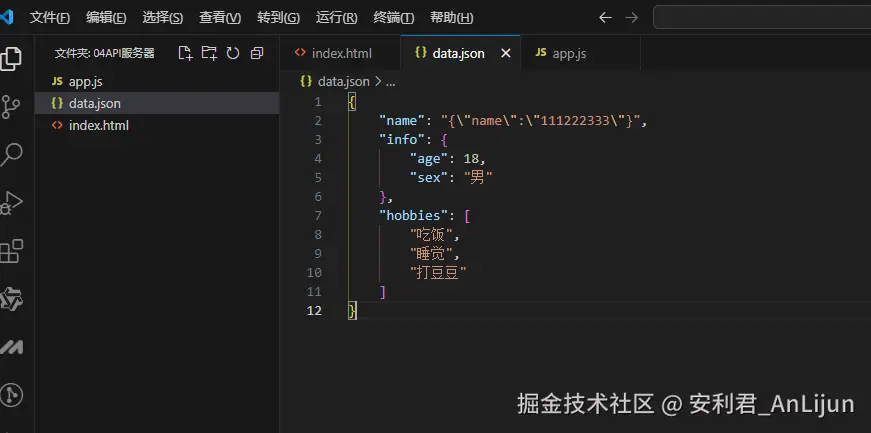The width and height of the screenshot is (871, 433).
Task: Switch to the data.json editor tab
Action: pyautogui.click(x=460, y=53)
